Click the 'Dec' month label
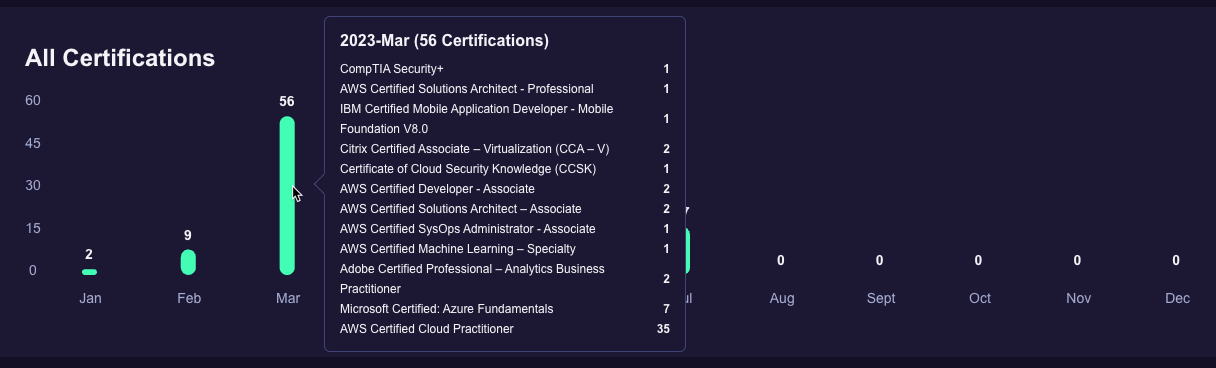This screenshot has width=1216, height=368. (1177, 298)
